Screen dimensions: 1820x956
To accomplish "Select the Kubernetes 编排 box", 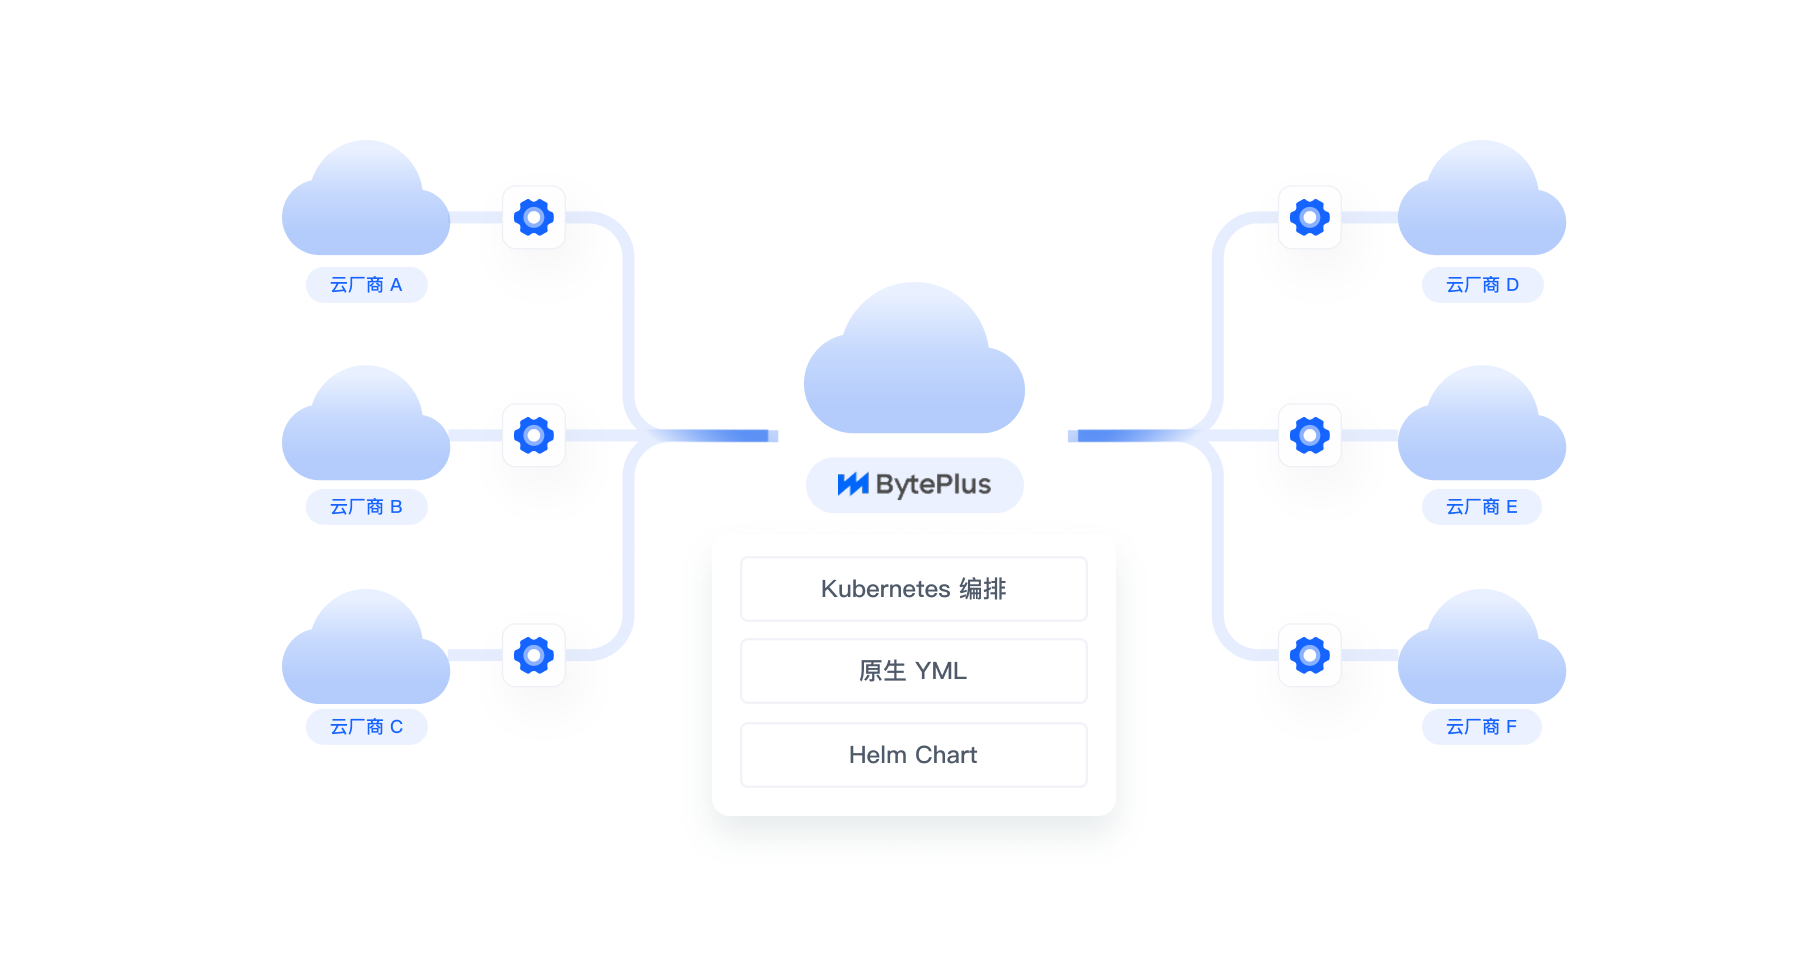I will 913,589.
